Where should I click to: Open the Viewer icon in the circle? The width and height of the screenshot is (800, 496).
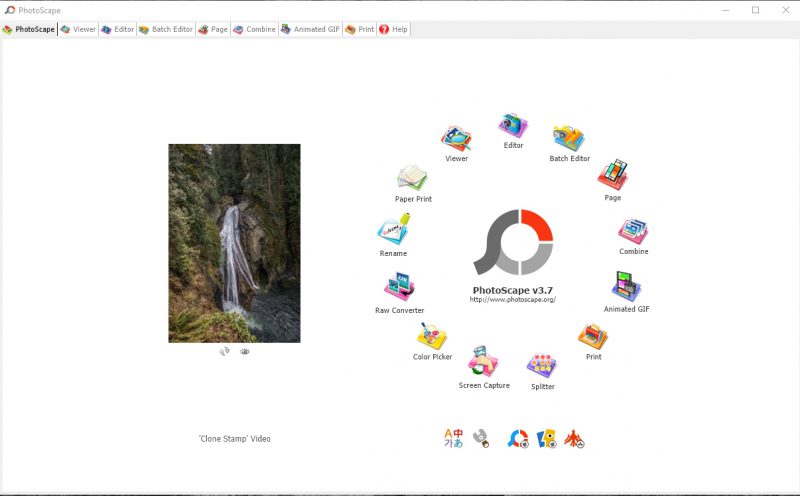click(456, 139)
